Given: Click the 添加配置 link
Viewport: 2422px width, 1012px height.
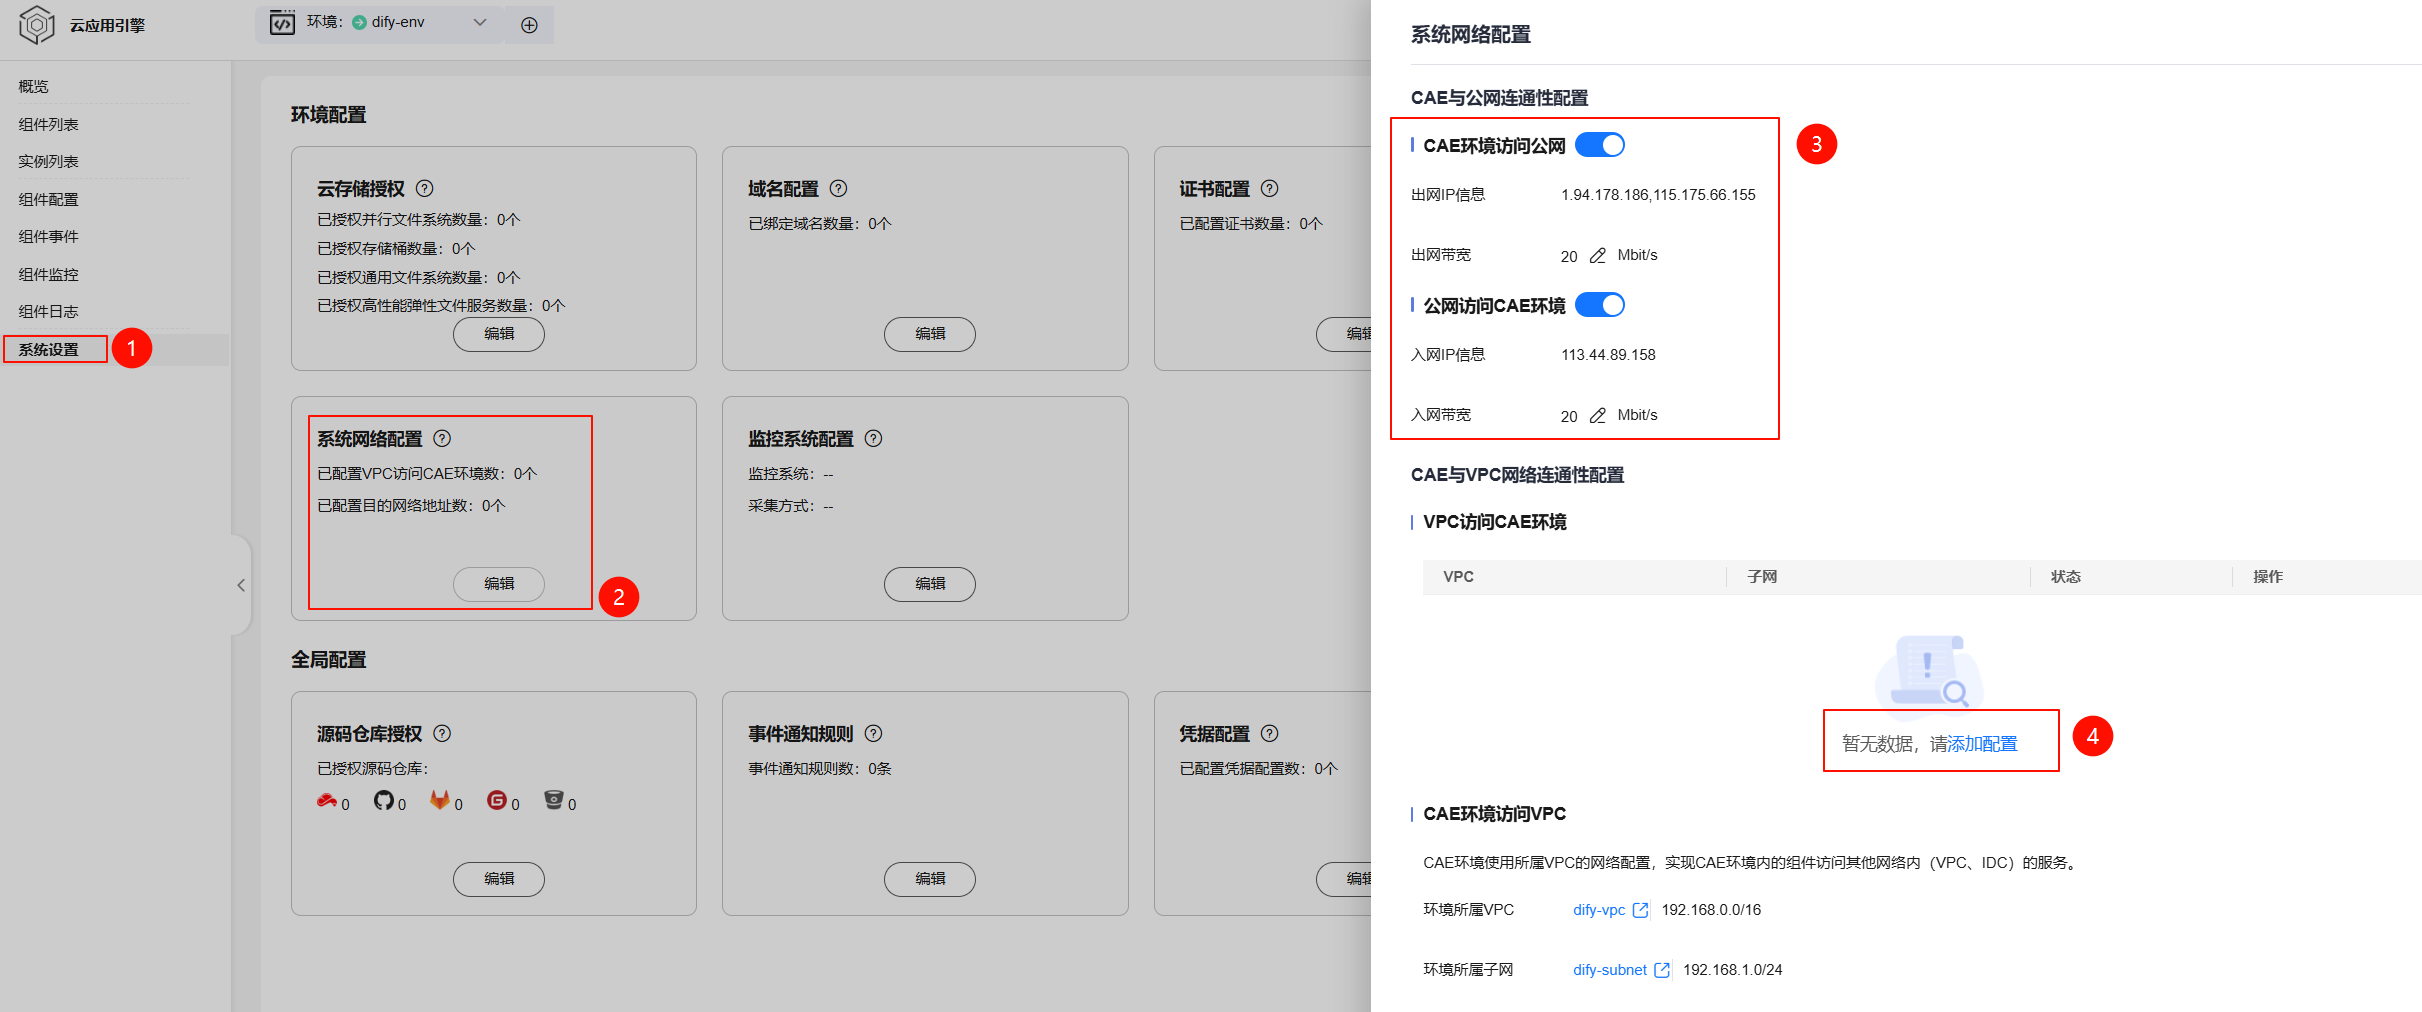Looking at the screenshot, I should (1983, 744).
